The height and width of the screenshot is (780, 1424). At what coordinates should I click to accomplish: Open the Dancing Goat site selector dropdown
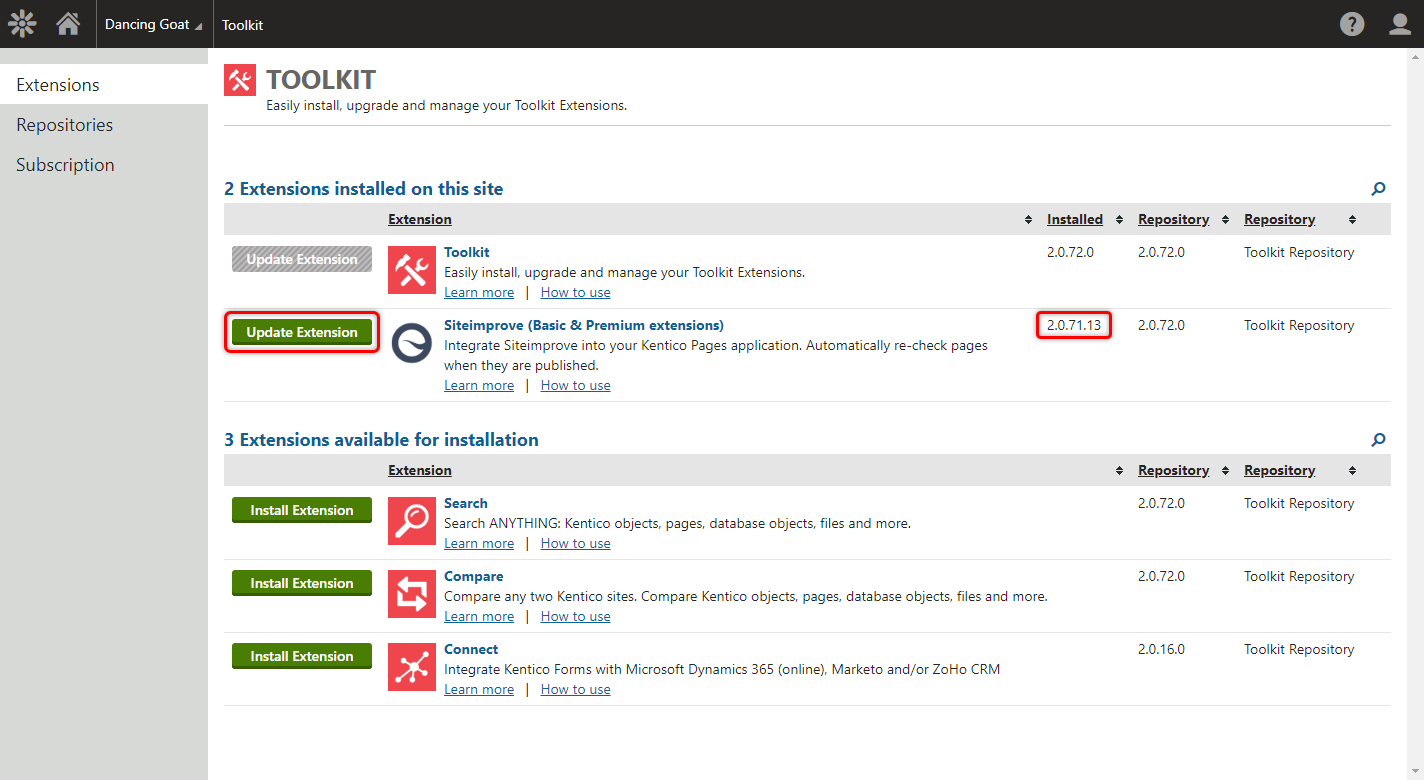(154, 23)
